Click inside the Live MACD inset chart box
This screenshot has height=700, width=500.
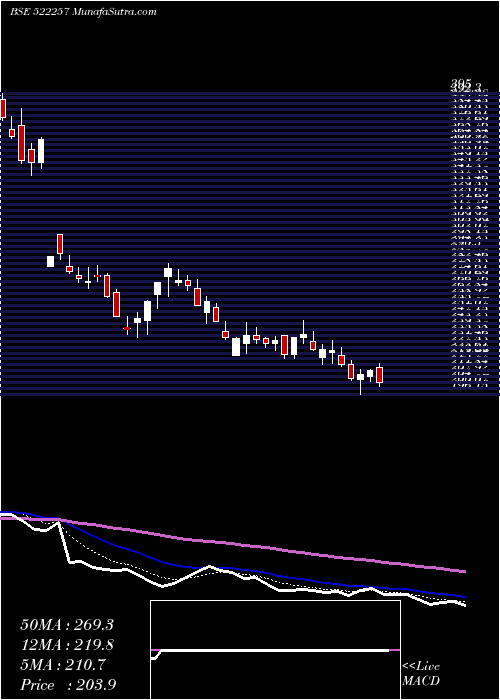(x=275, y=650)
